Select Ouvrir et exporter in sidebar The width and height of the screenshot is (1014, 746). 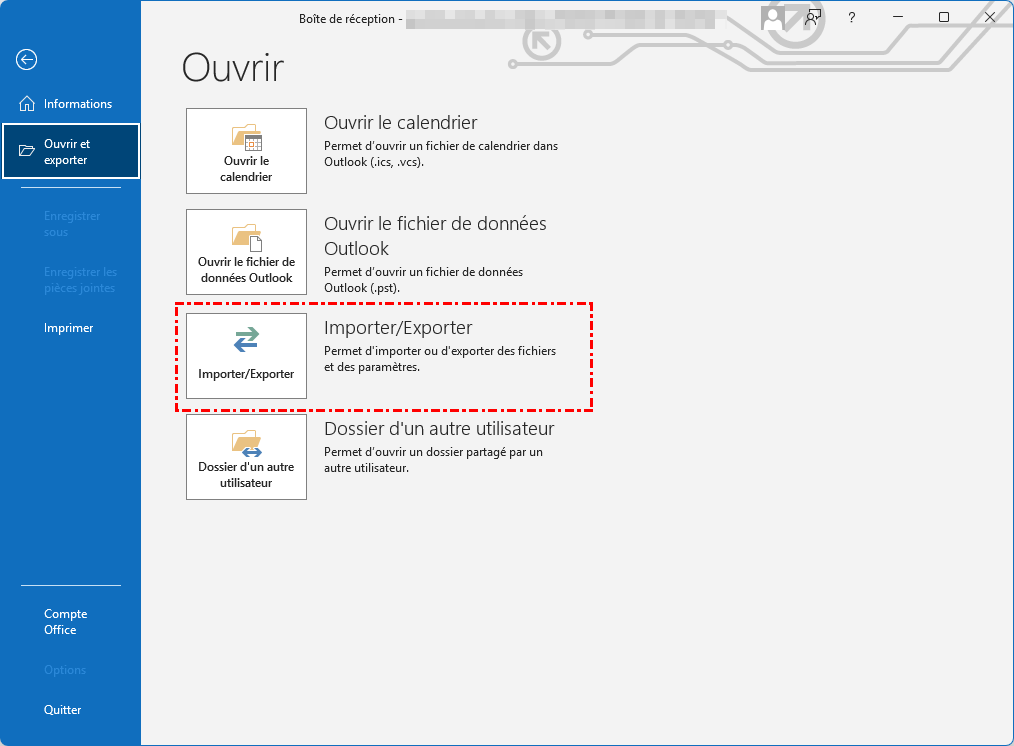click(x=70, y=152)
